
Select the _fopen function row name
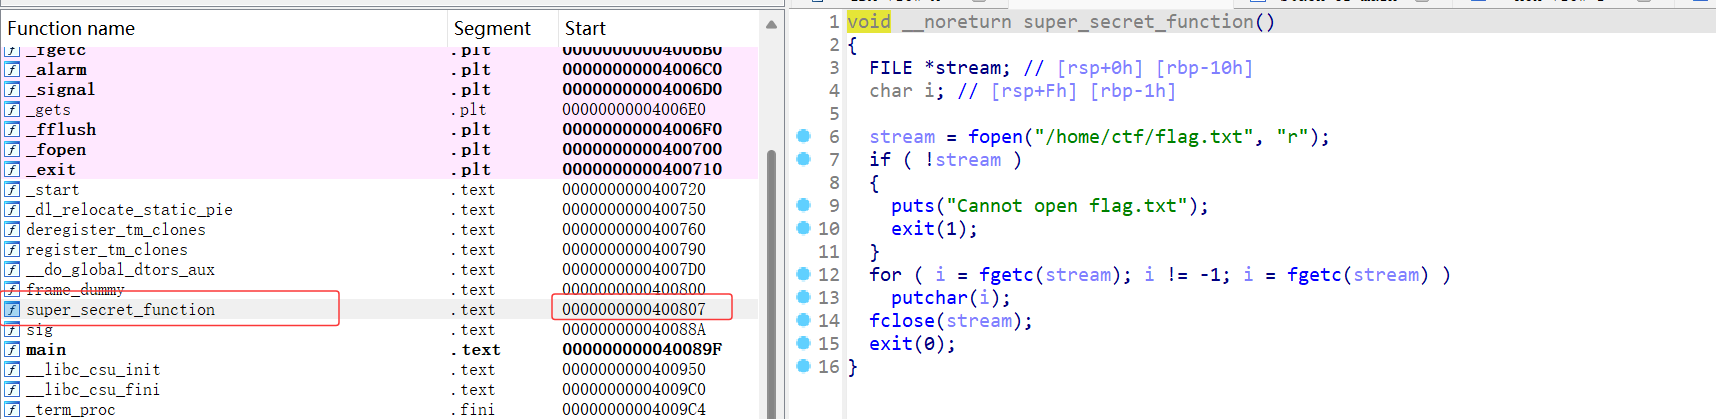click(56, 150)
